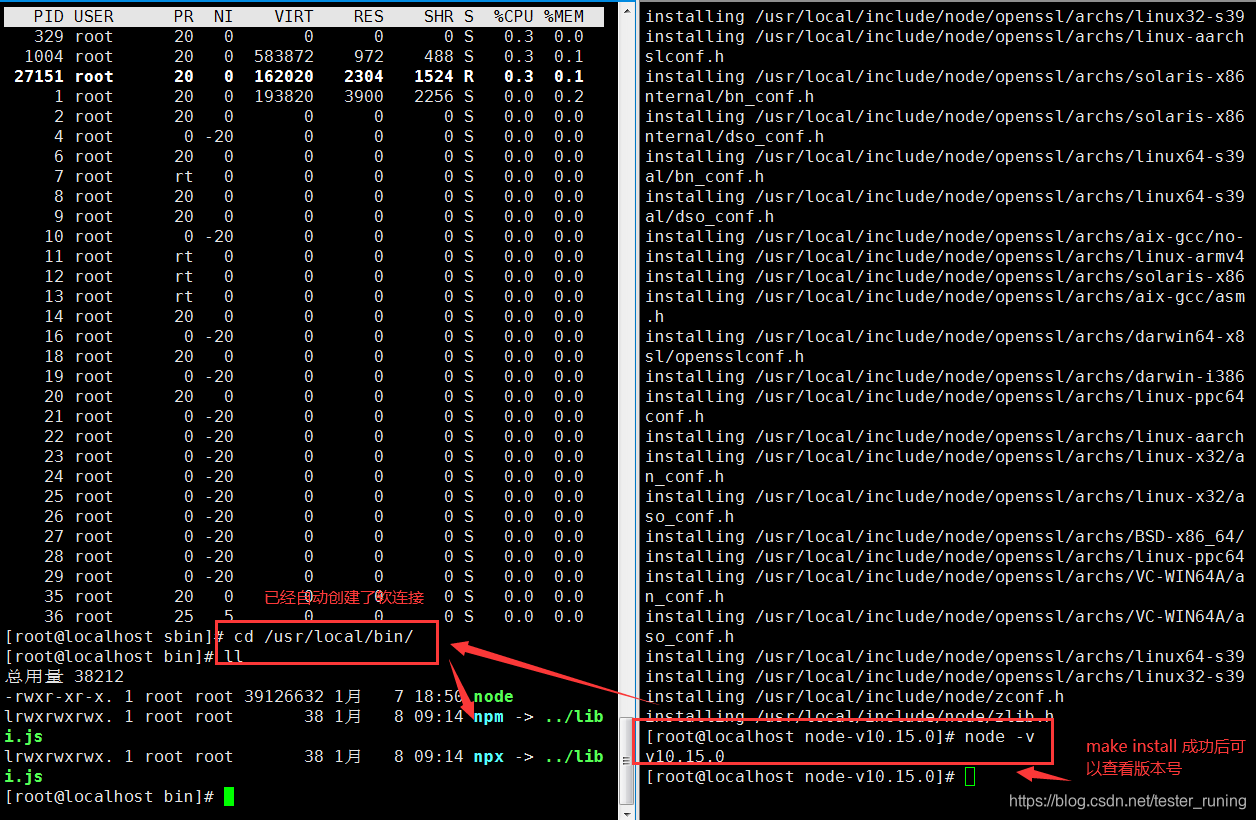Viewport: 1256px width, 820px height.
Task: Click the "ll" command in left terminal
Action: [233, 656]
